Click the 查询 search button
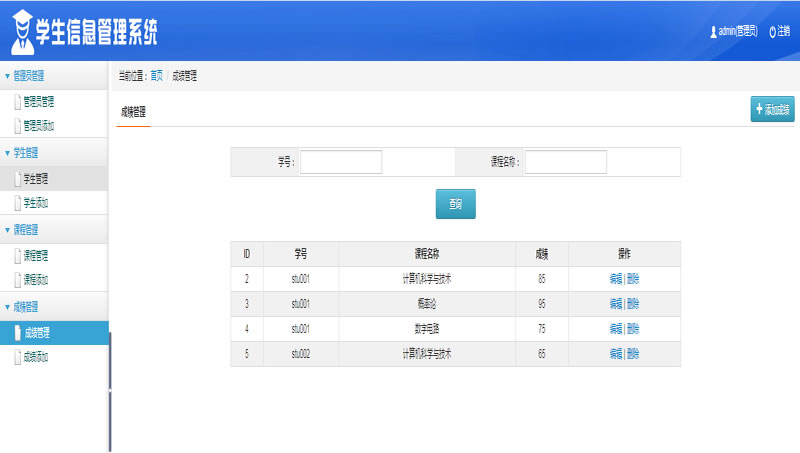This screenshot has height=453, width=800. tap(456, 204)
